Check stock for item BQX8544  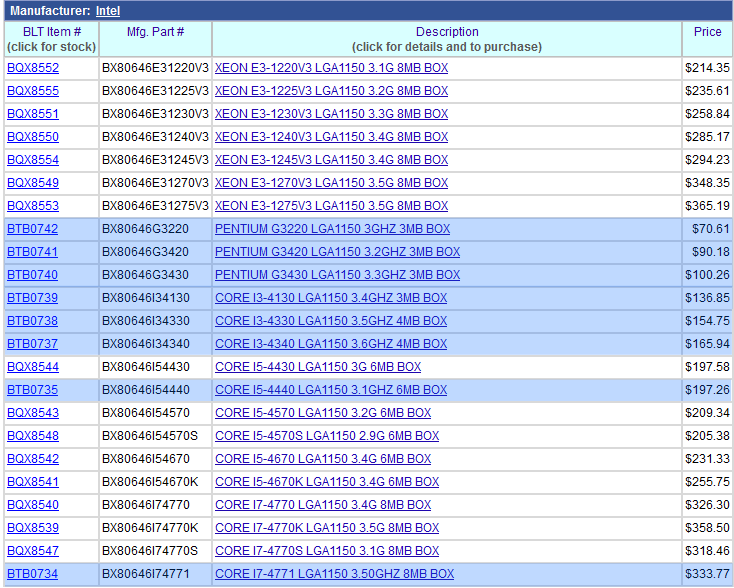(x=33, y=367)
